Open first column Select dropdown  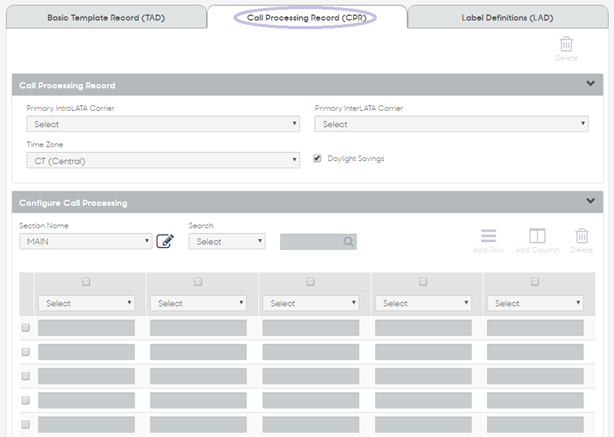86,303
